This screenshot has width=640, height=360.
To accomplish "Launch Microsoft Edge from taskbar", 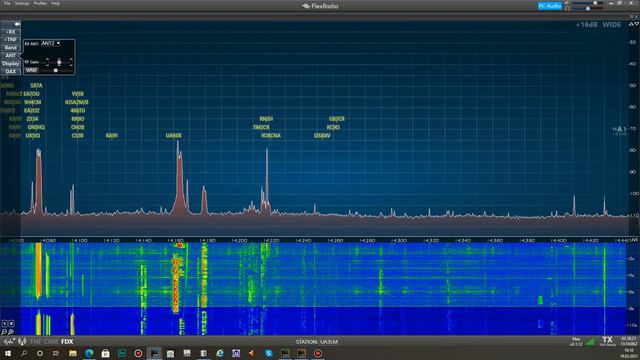I will (x=89, y=353).
